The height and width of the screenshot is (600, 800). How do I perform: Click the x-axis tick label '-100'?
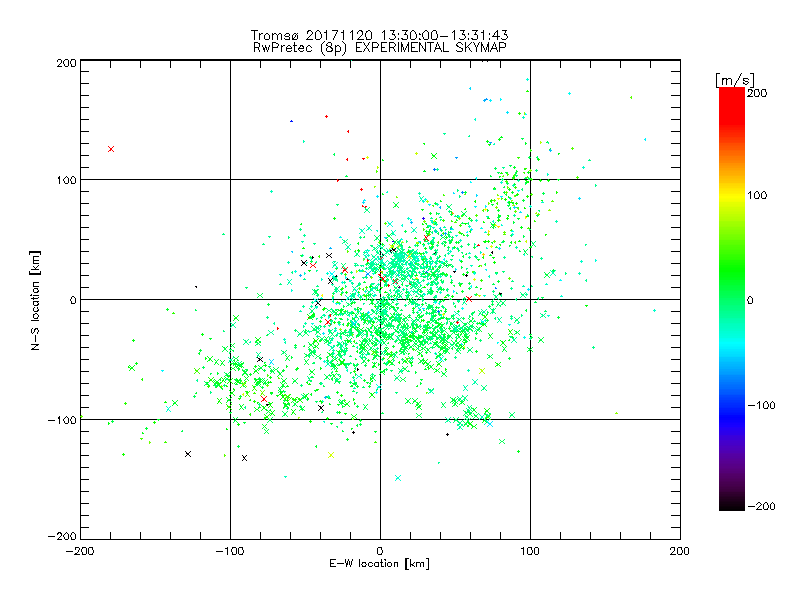click(230, 551)
